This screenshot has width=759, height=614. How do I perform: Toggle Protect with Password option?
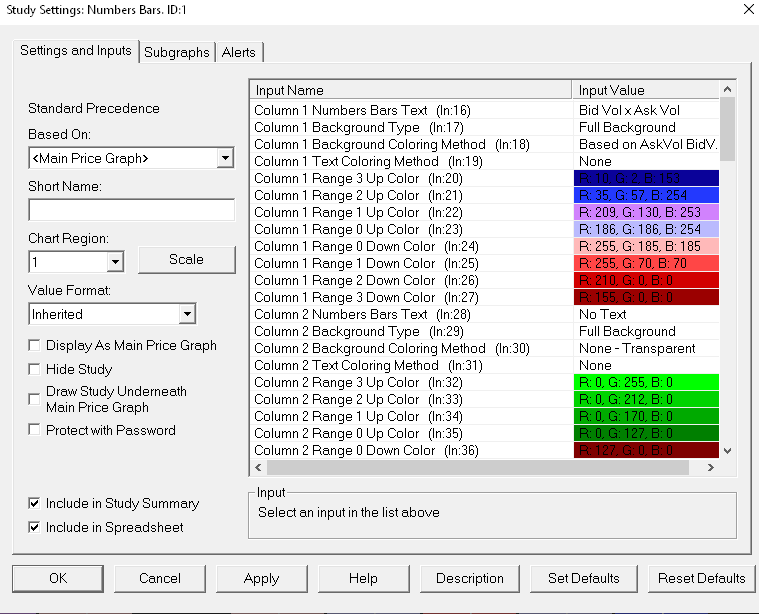pyautogui.click(x=36, y=431)
